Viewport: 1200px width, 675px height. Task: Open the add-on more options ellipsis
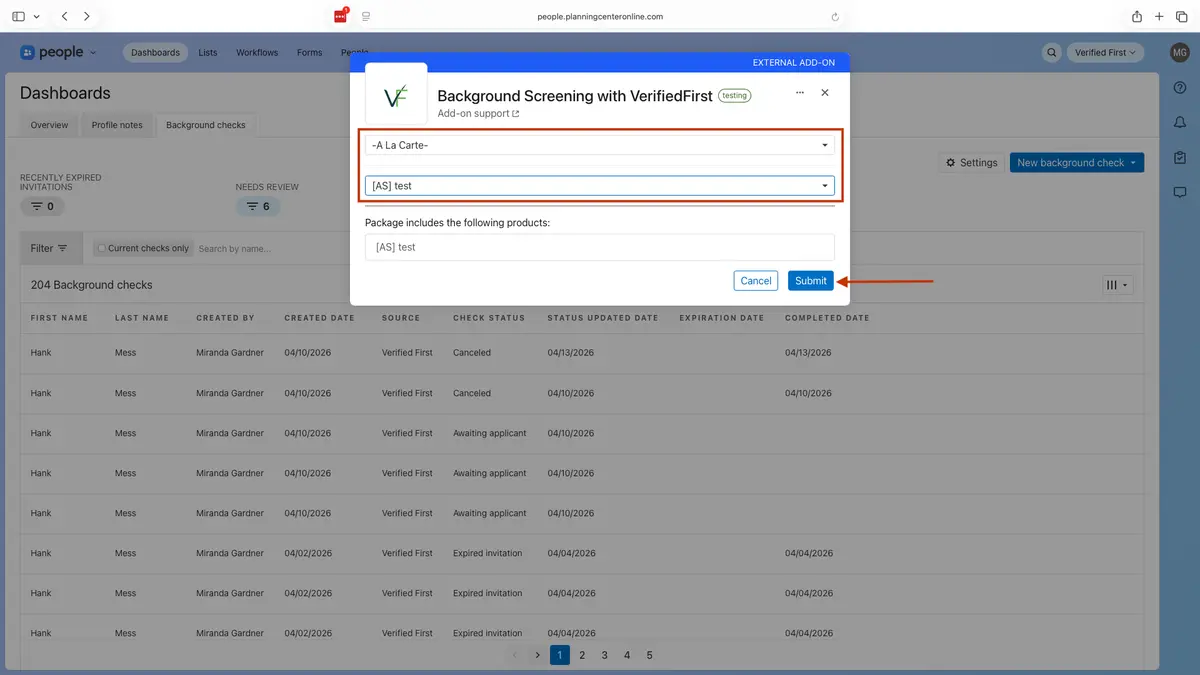800,92
